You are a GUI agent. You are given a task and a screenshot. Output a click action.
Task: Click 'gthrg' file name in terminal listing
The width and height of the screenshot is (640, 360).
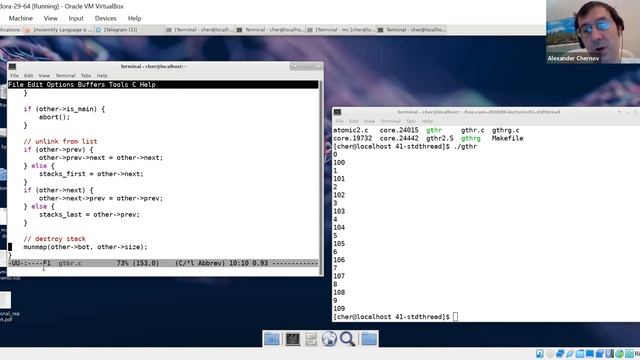click(x=471, y=138)
